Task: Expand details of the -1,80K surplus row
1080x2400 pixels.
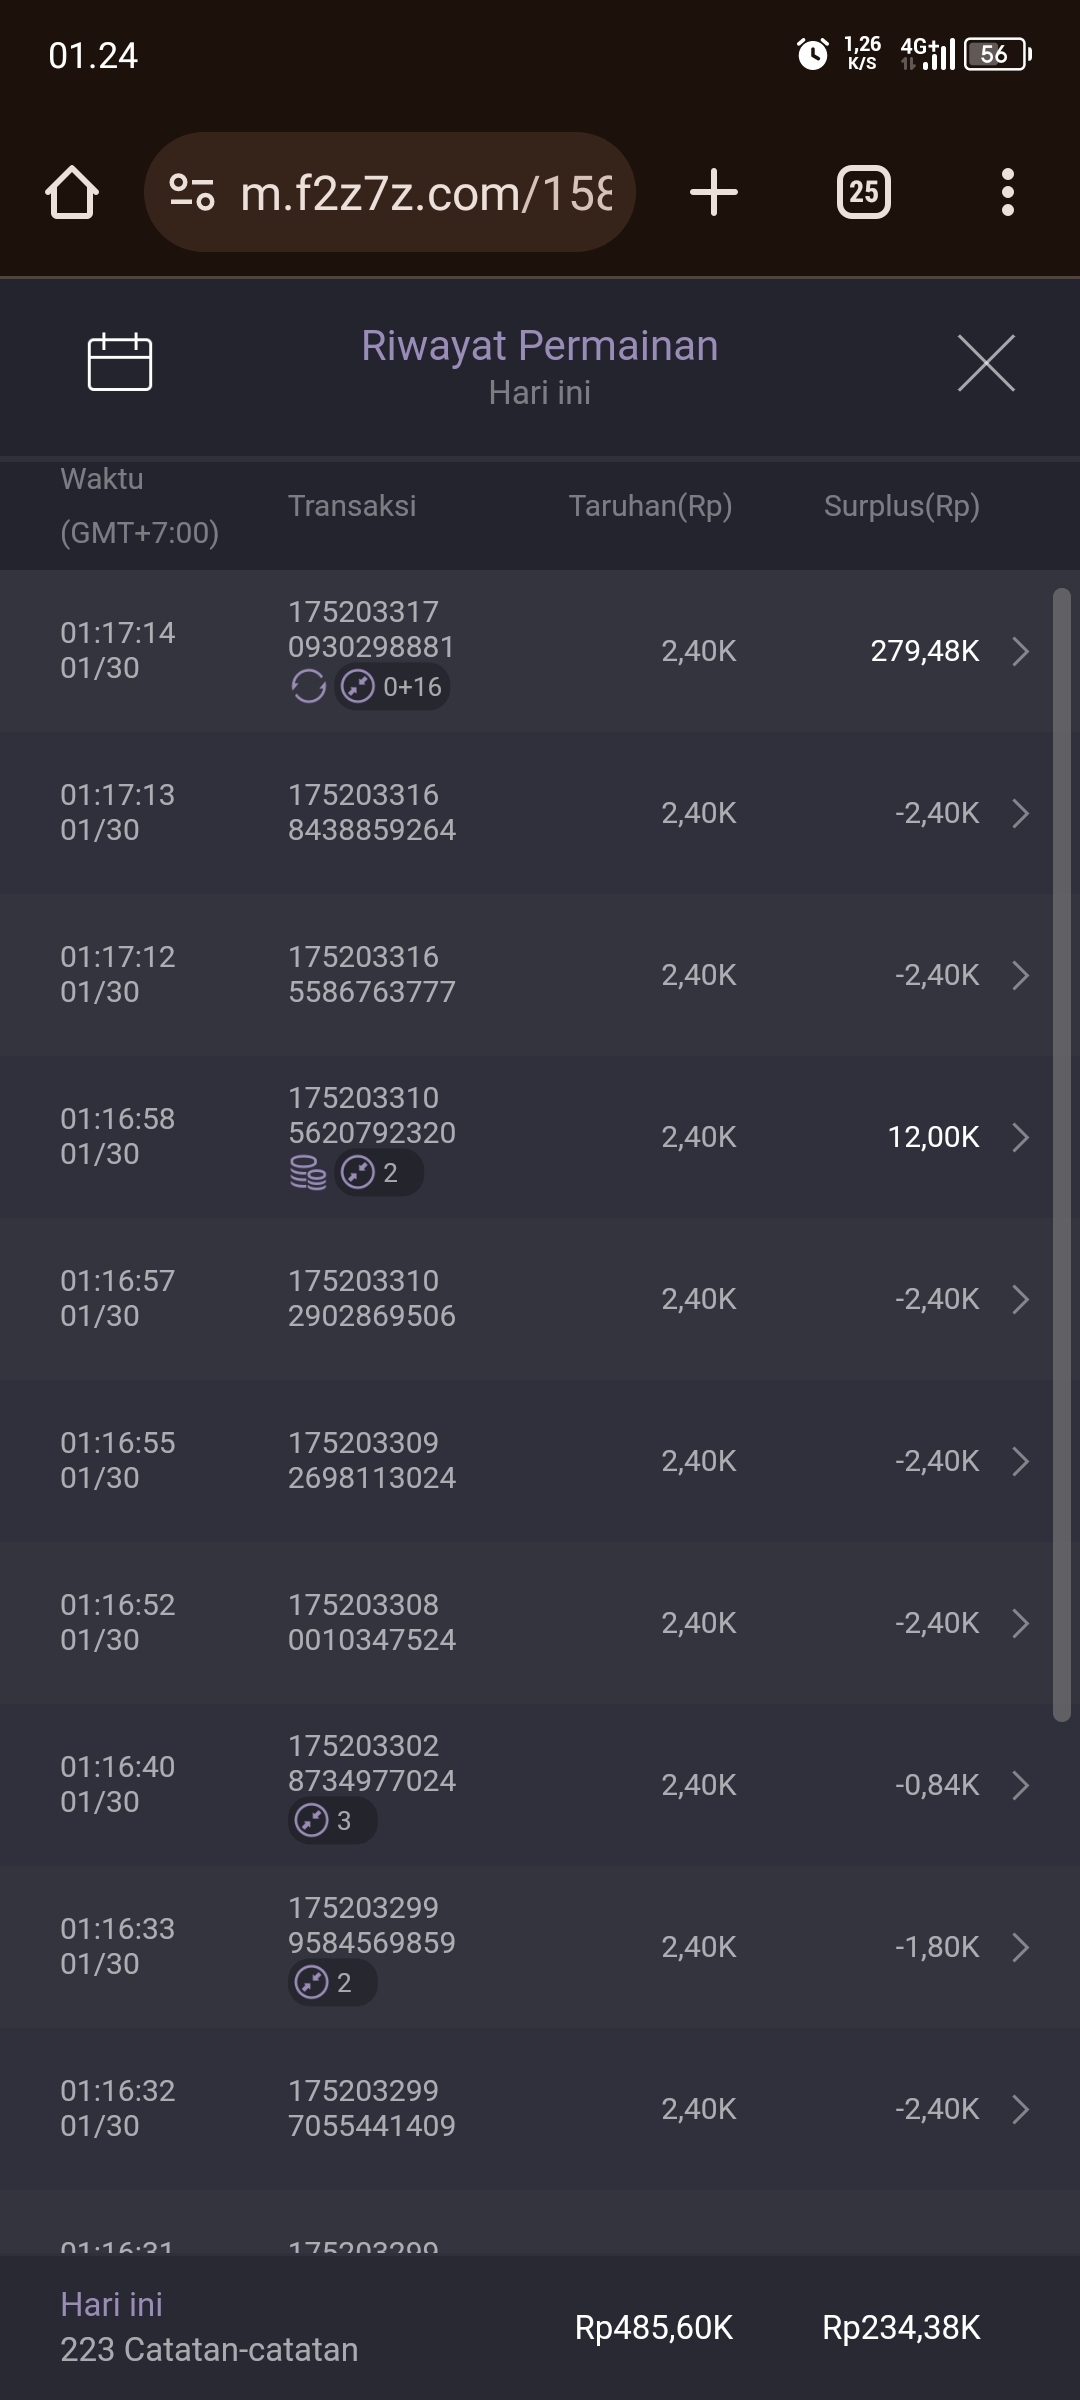Action: 1020,1947
